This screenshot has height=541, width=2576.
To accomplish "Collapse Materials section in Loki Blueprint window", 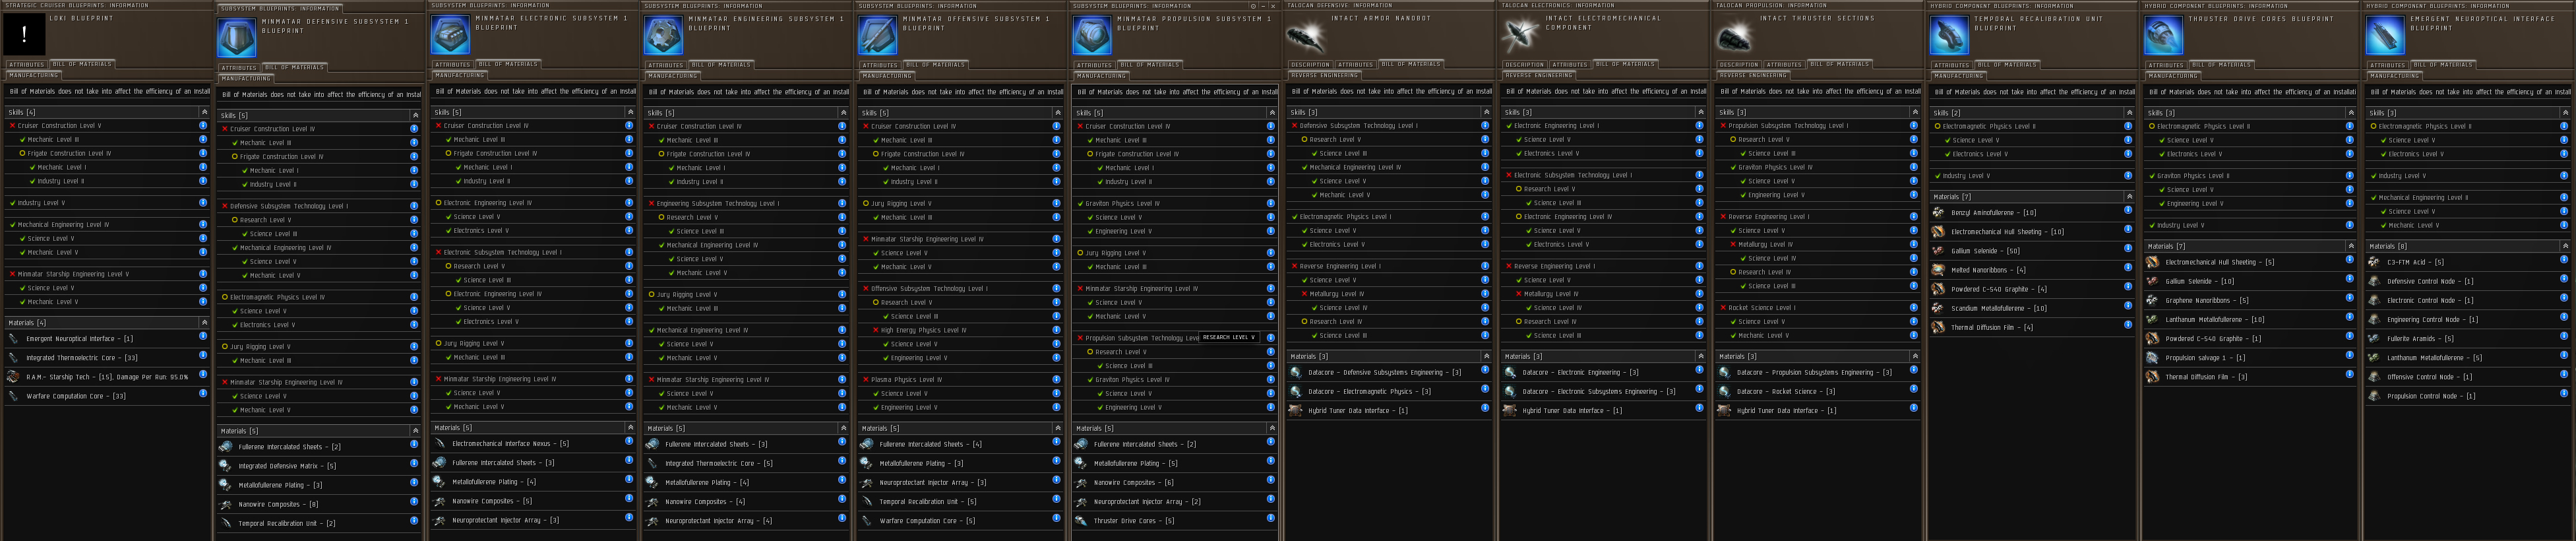I will [x=204, y=323].
